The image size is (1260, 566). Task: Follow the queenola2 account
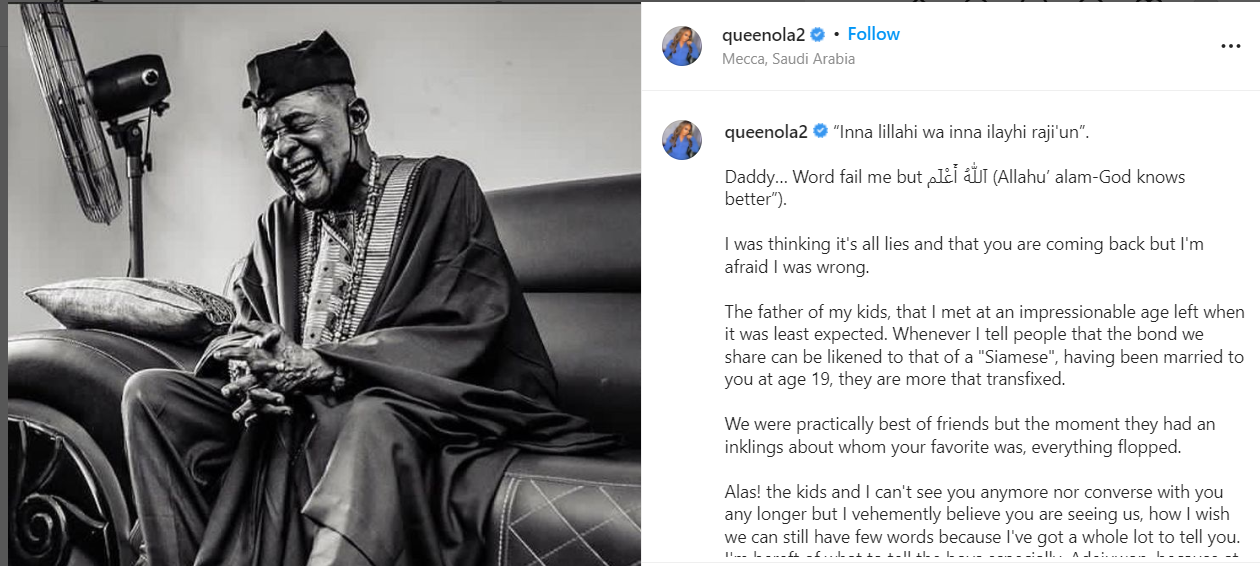(x=873, y=34)
